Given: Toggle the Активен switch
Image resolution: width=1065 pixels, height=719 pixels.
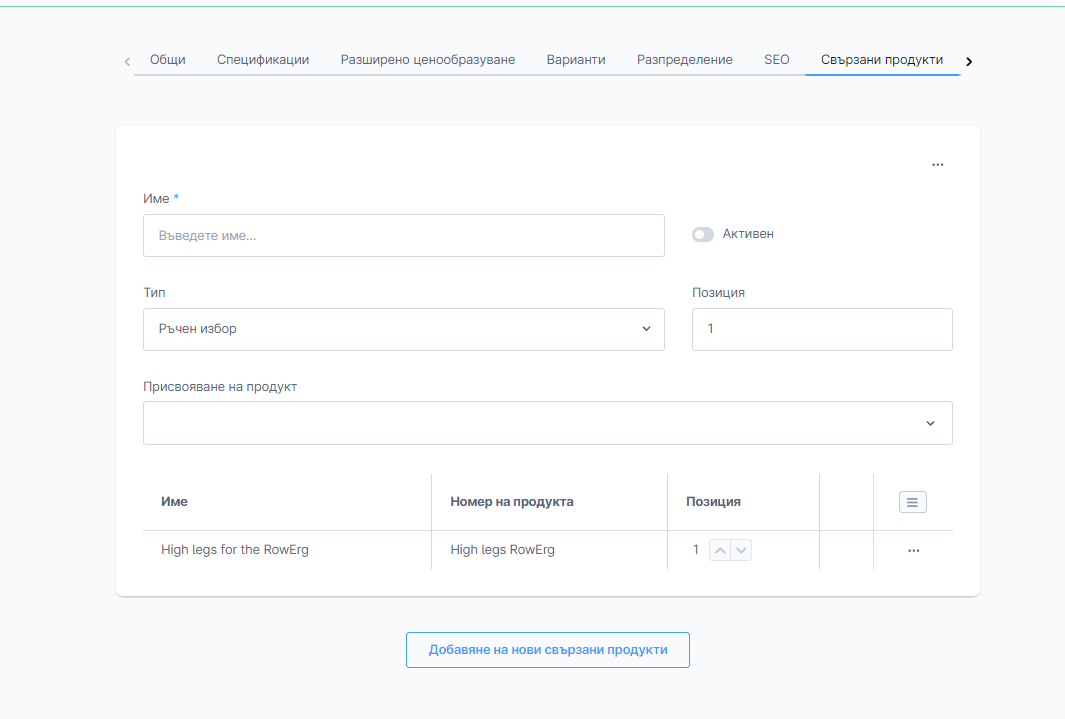Looking at the screenshot, I should coord(703,234).
